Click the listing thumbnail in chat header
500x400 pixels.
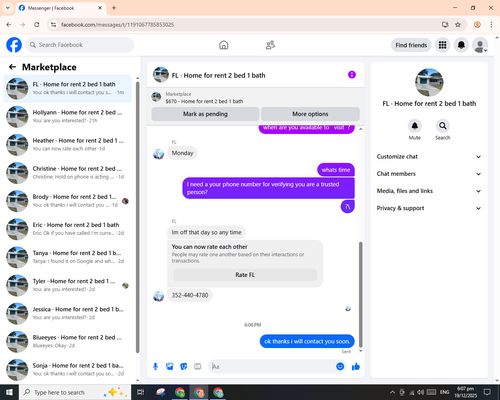click(x=161, y=75)
